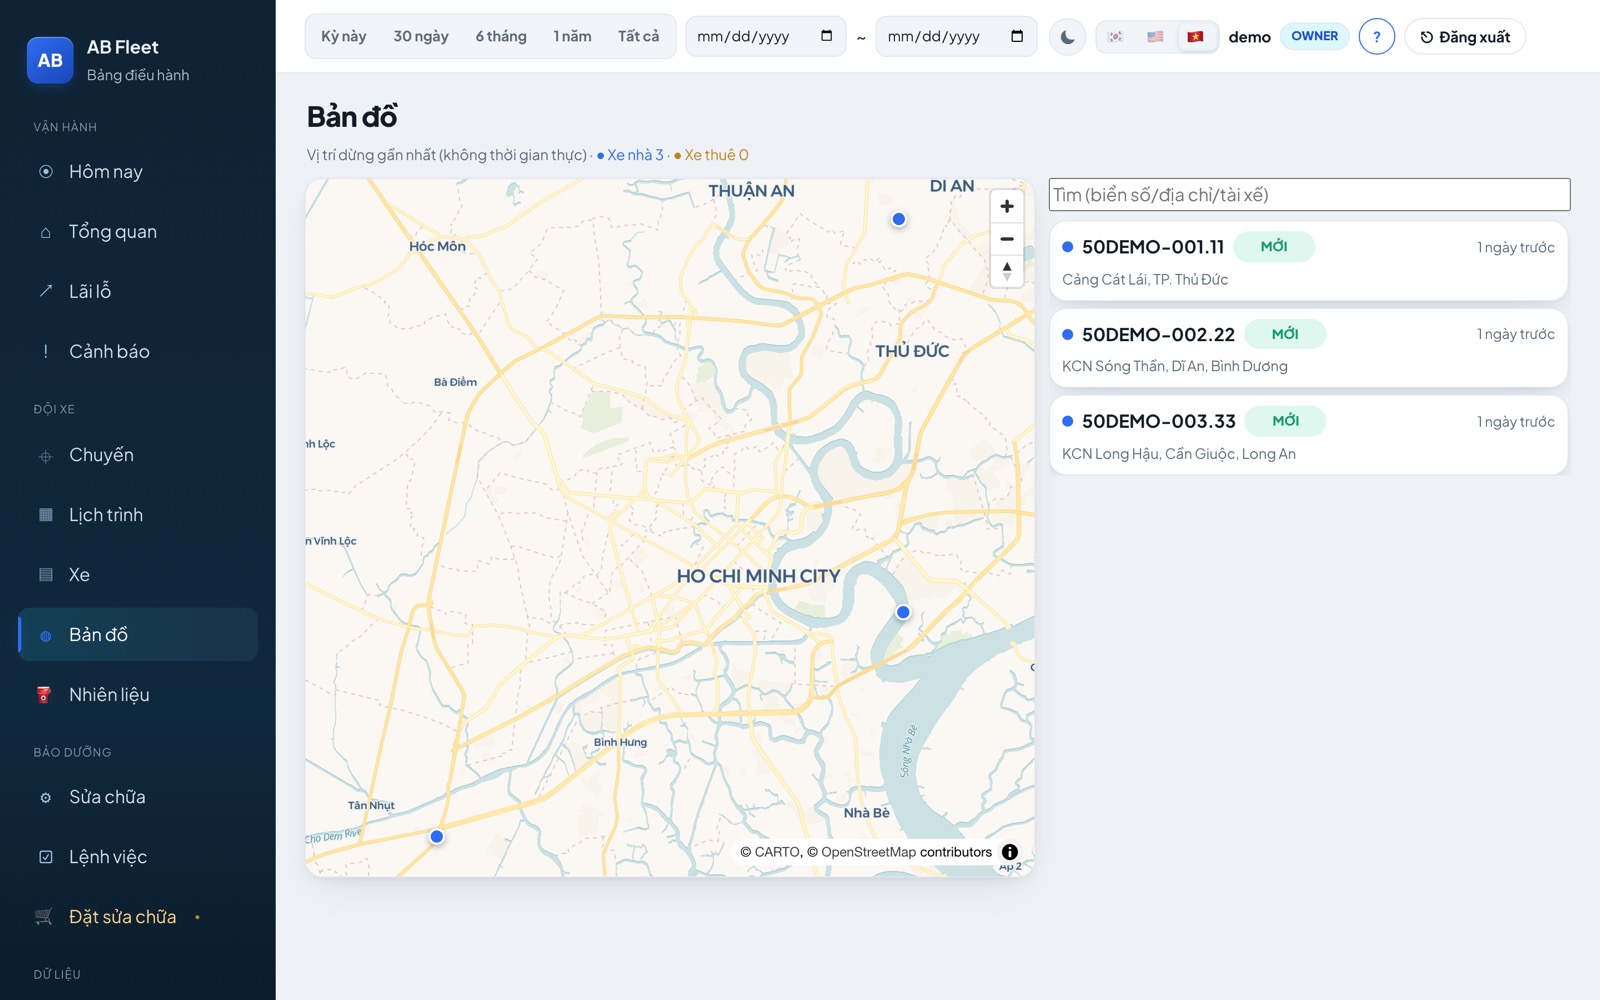Image resolution: width=1600 pixels, height=1000 pixels.
Task: Open Chuyến trips page
Action: point(138,455)
